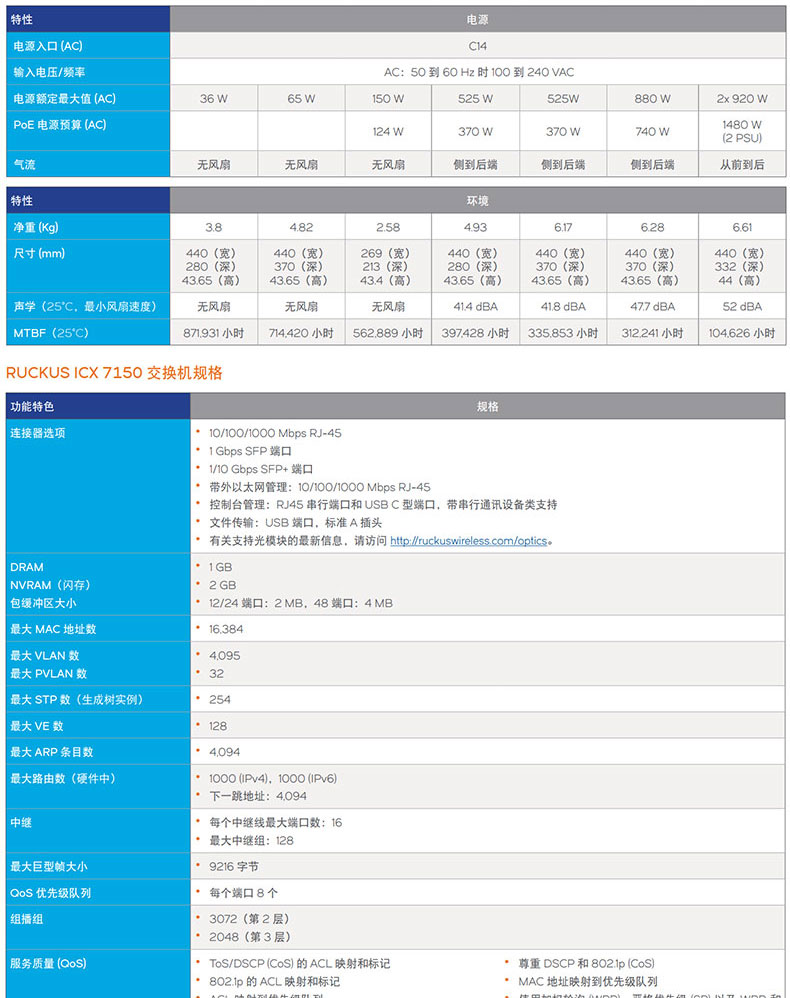
Task: Click the 4,095 VLAN value
Action: point(225,656)
